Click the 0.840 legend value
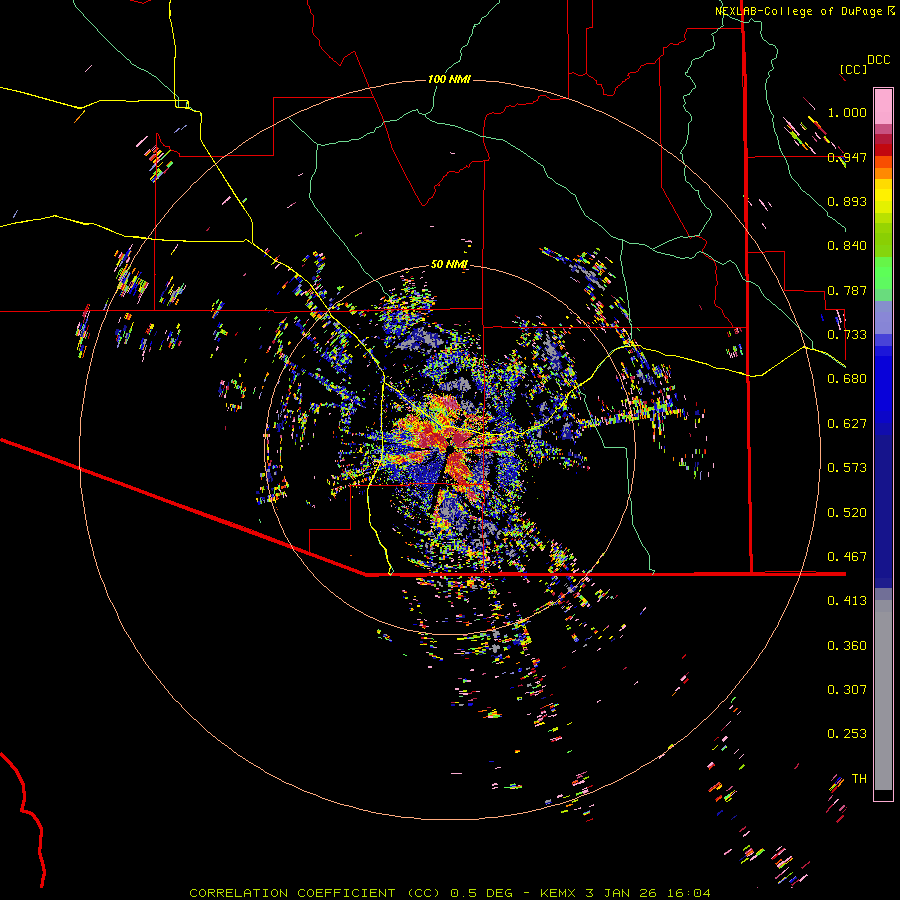The image size is (900, 900). tap(847, 246)
